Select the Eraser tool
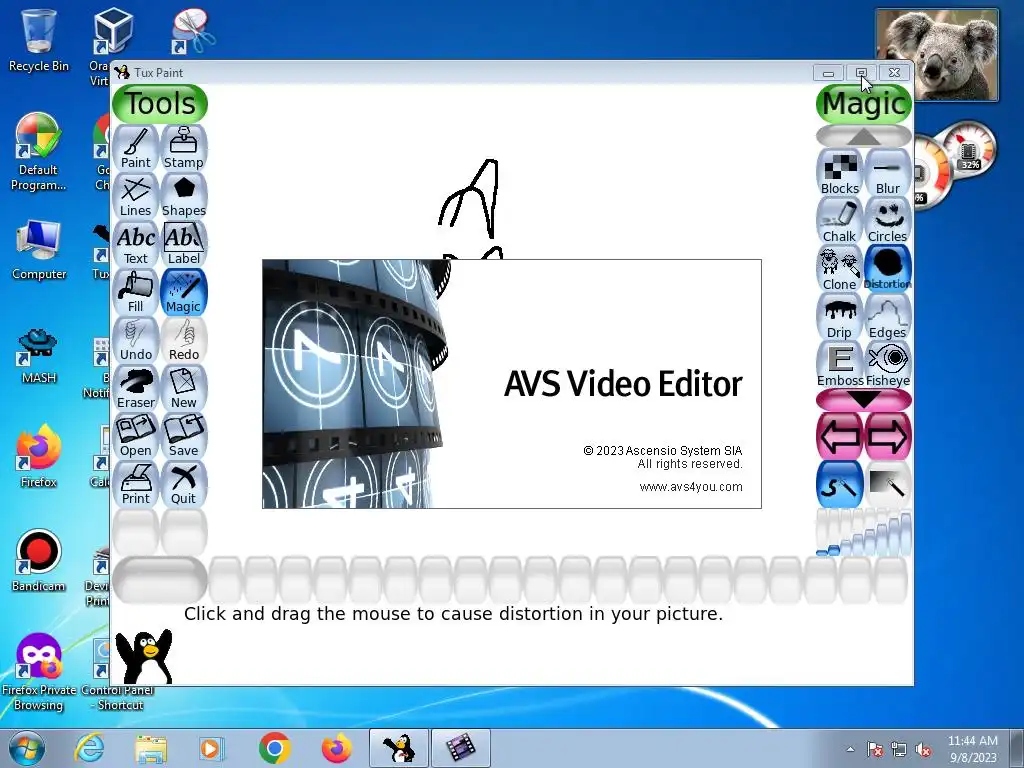This screenshot has width=1024, height=768. [136, 388]
